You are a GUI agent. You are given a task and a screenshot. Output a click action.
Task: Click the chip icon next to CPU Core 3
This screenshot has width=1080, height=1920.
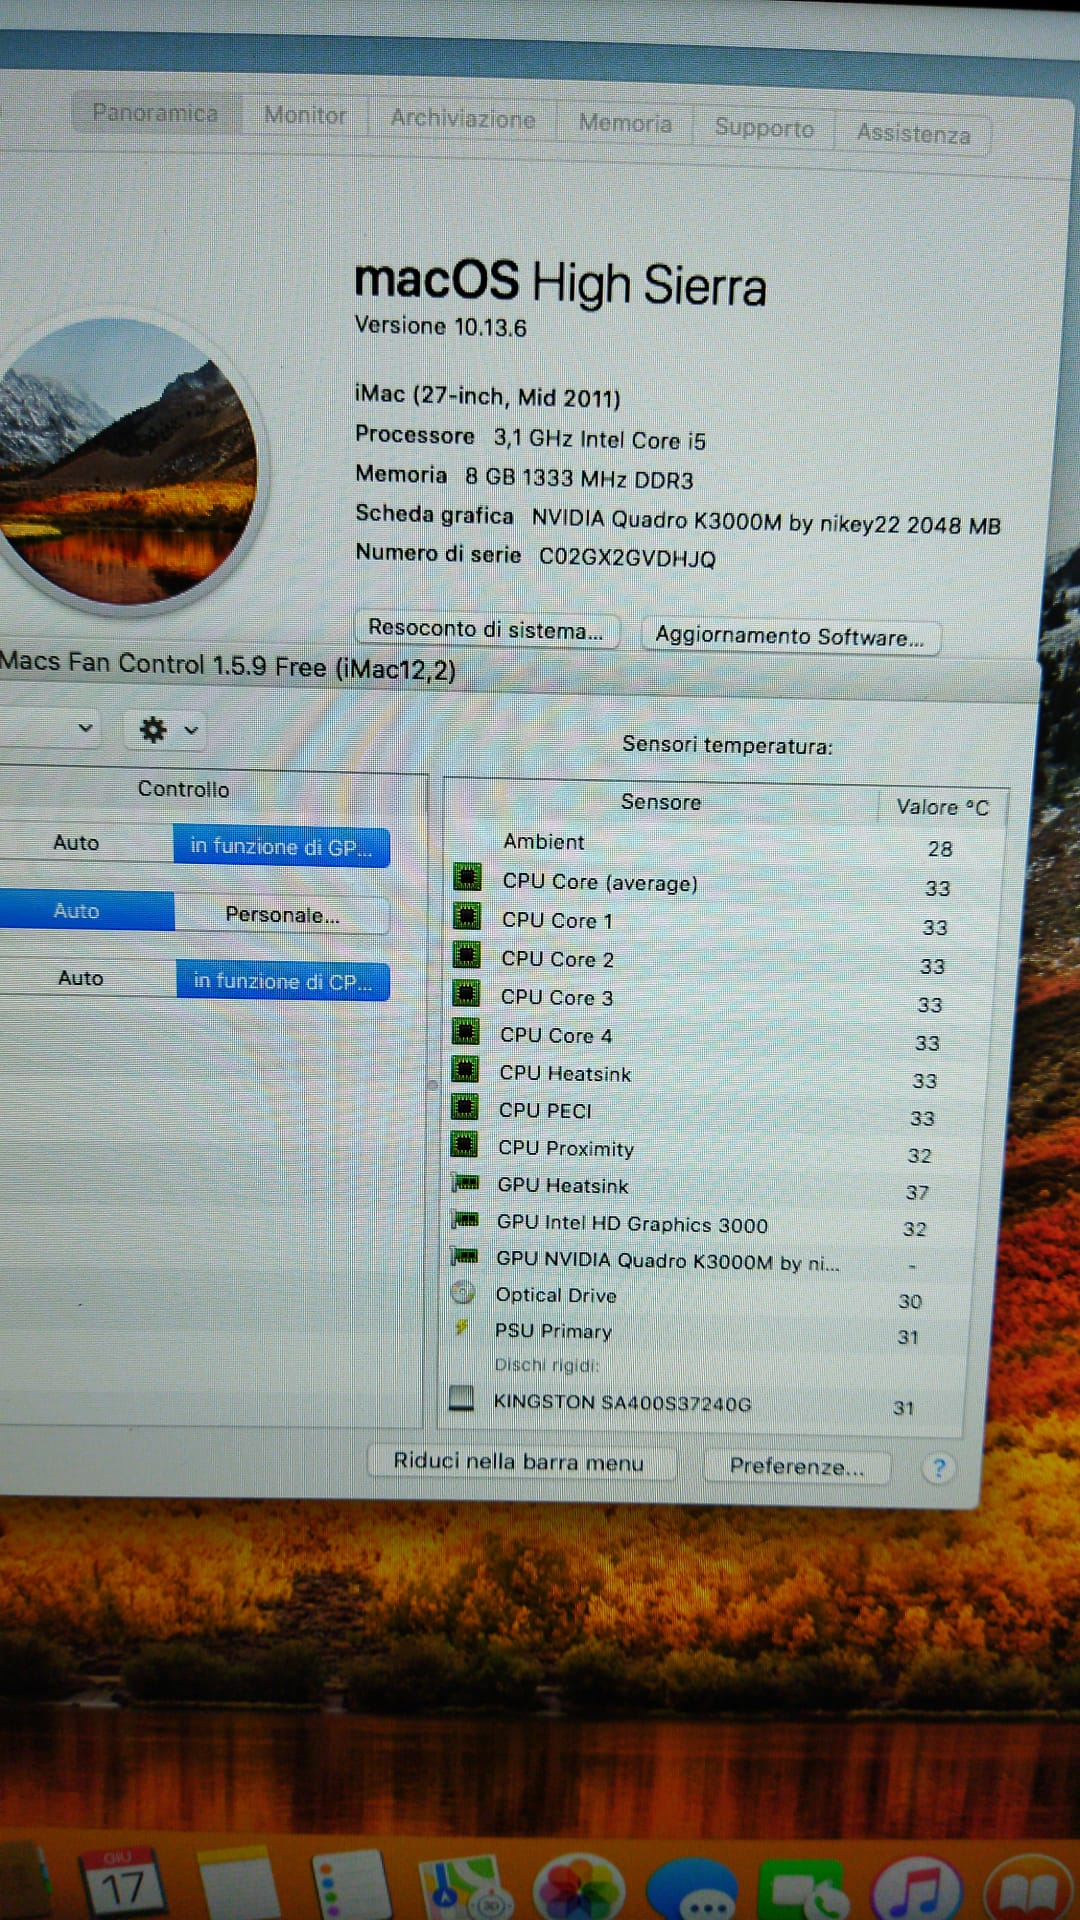(466, 993)
